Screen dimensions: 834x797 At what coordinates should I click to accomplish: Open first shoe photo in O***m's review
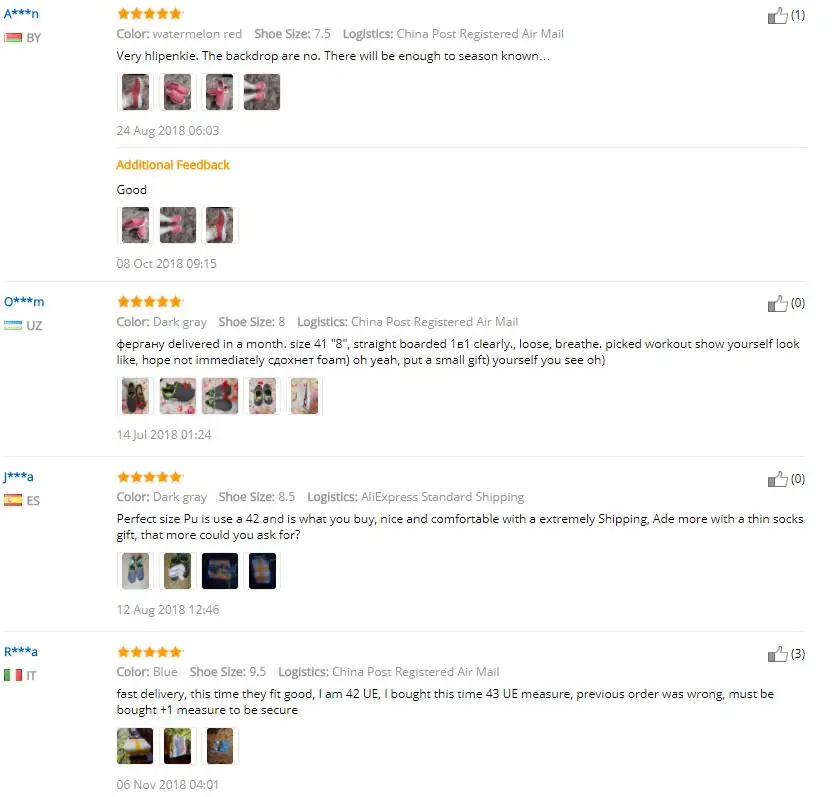coord(135,396)
